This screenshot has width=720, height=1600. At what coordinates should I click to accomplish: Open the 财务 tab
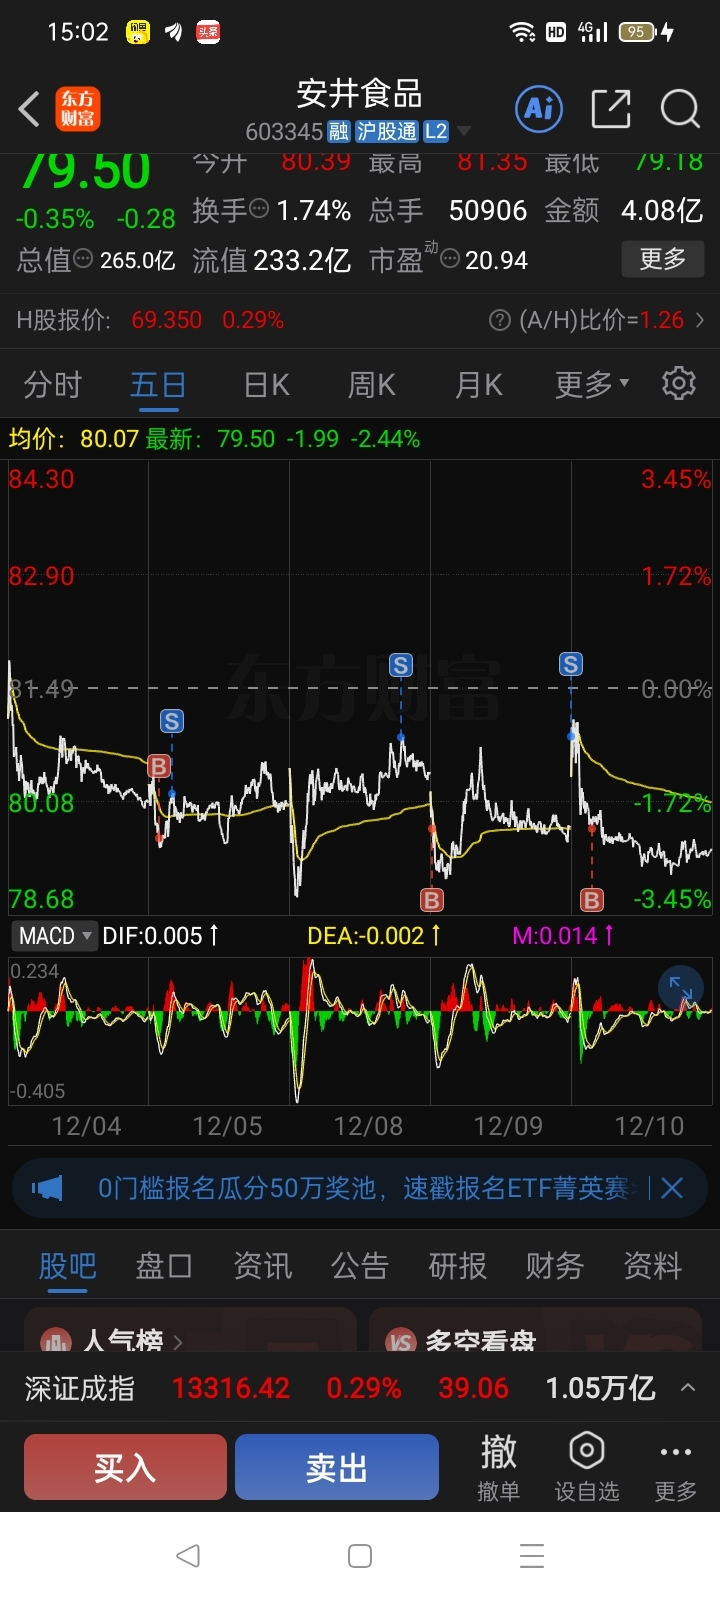point(555,1266)
